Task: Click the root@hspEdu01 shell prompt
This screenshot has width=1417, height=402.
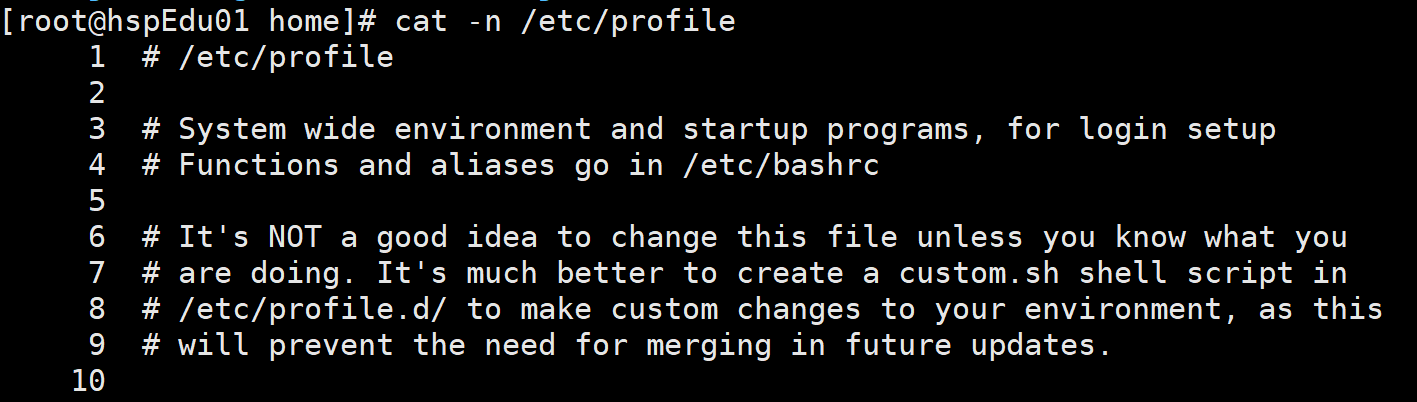Action: point(189,20)
